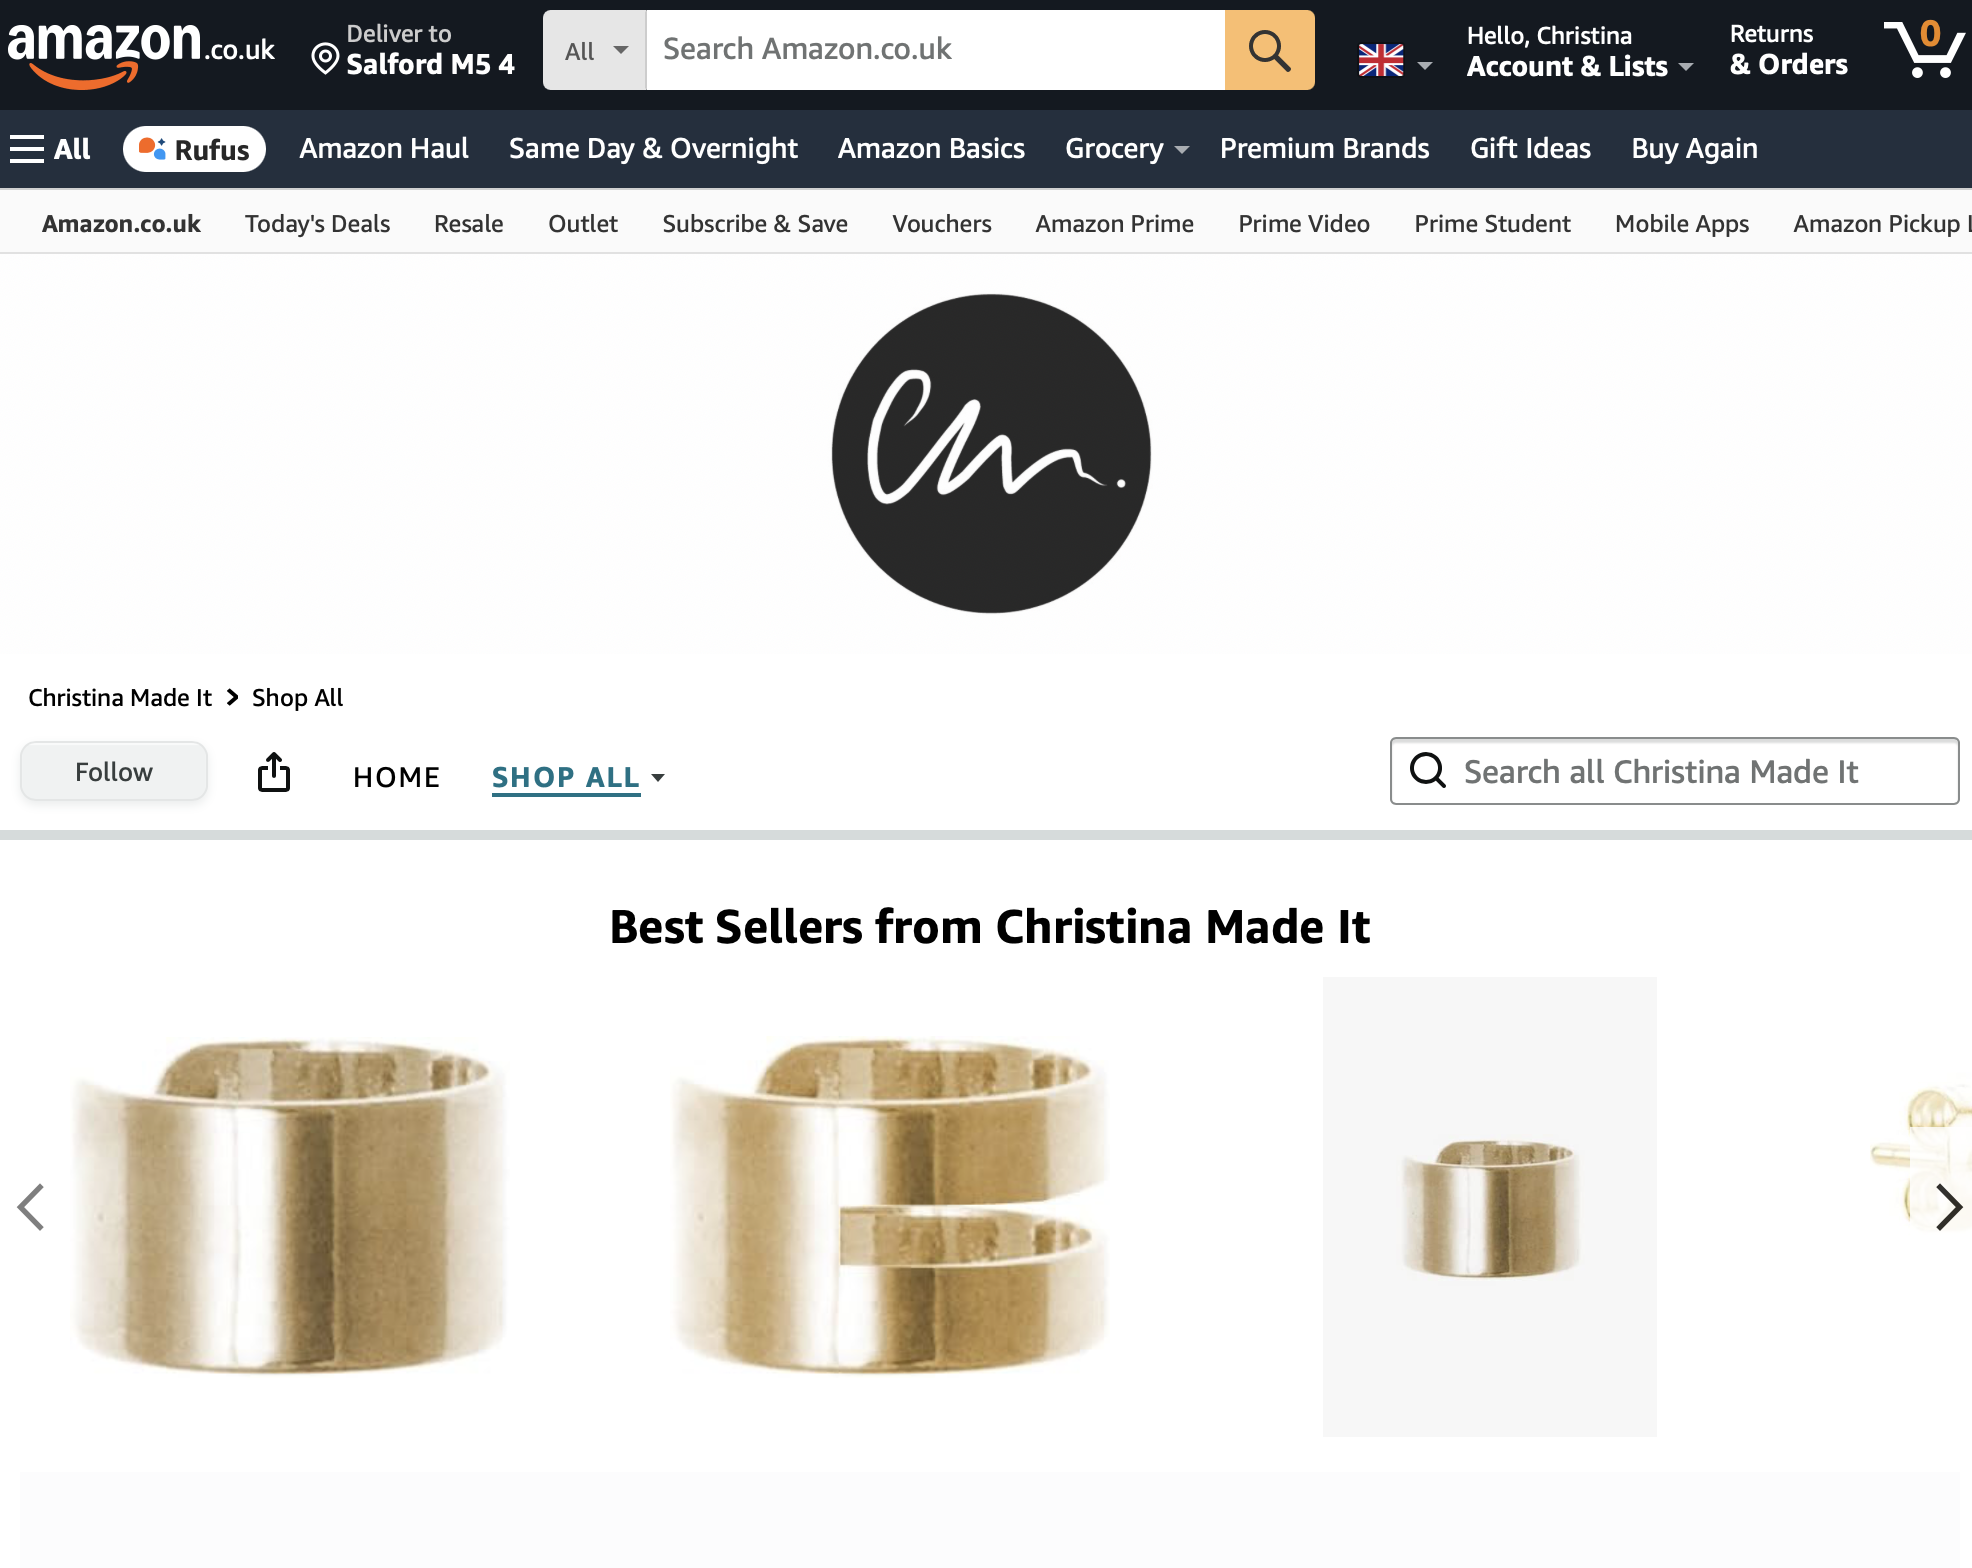Image resolution: width=1972 pixels, height=1568 pixels.
Task: Follow the Christina Made It store
Action: pyautogui.click(x=114, y=772)
